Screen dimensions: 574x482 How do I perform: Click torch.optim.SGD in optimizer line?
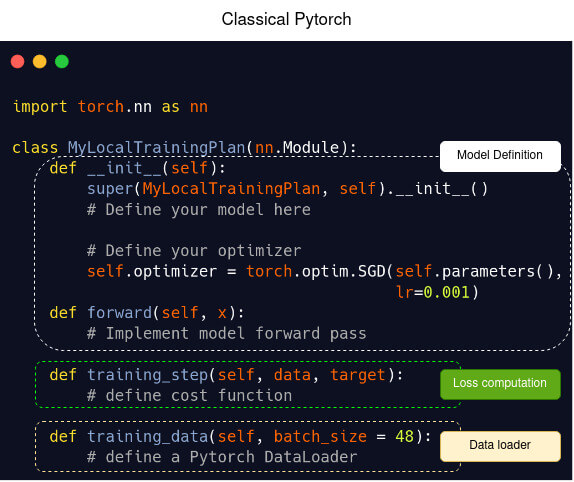tap(316, 272)
